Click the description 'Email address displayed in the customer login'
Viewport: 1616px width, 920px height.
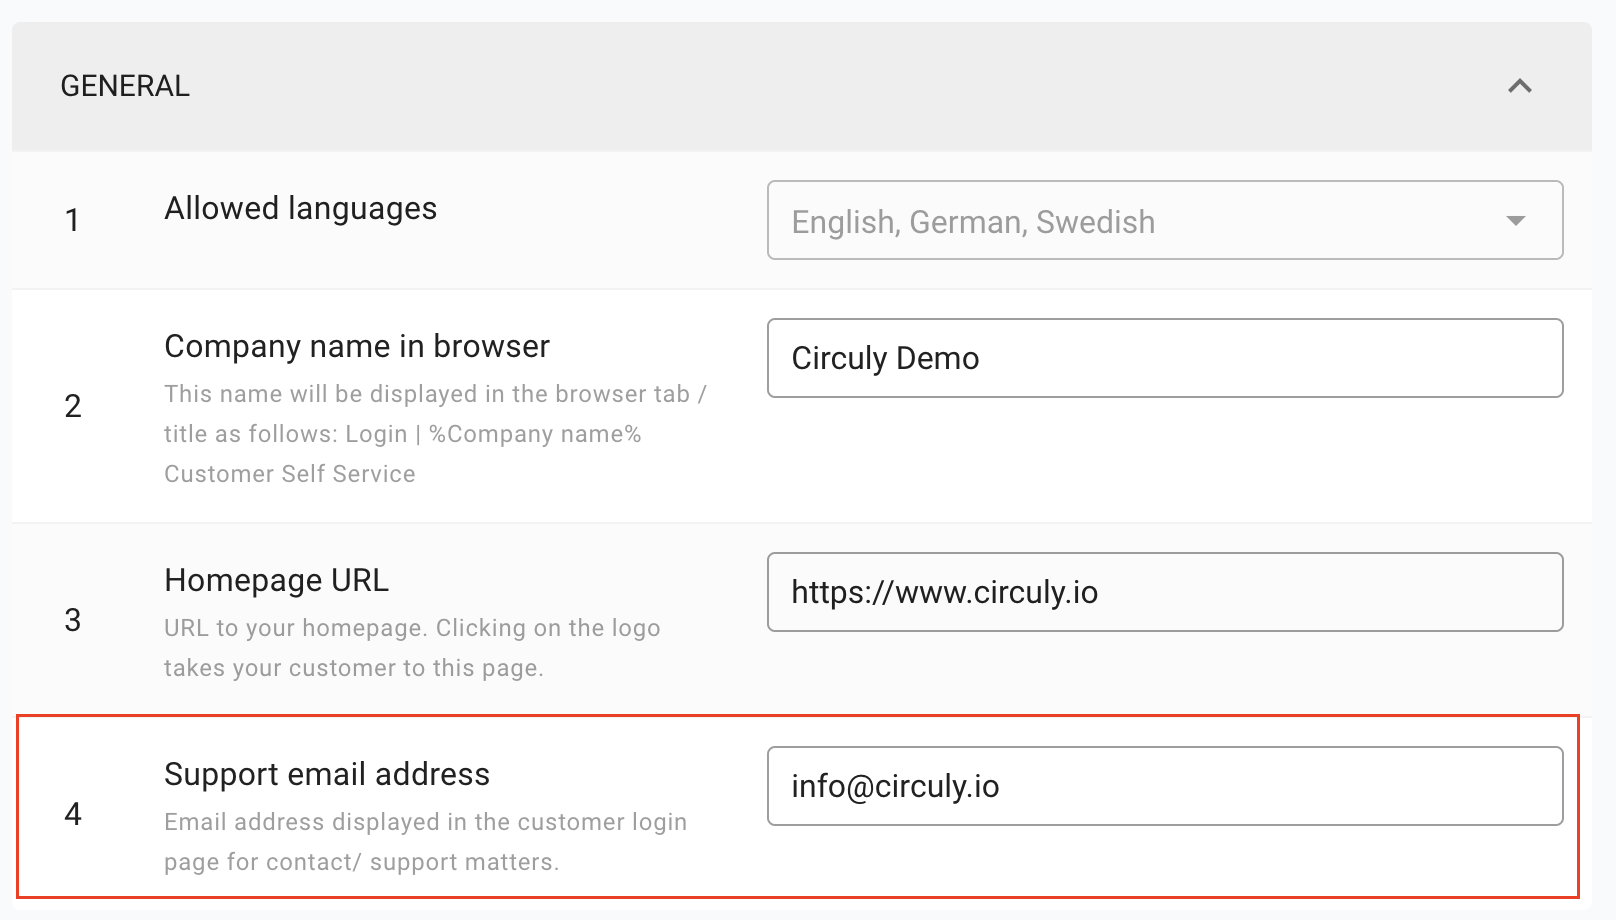[x=425, y=842]
